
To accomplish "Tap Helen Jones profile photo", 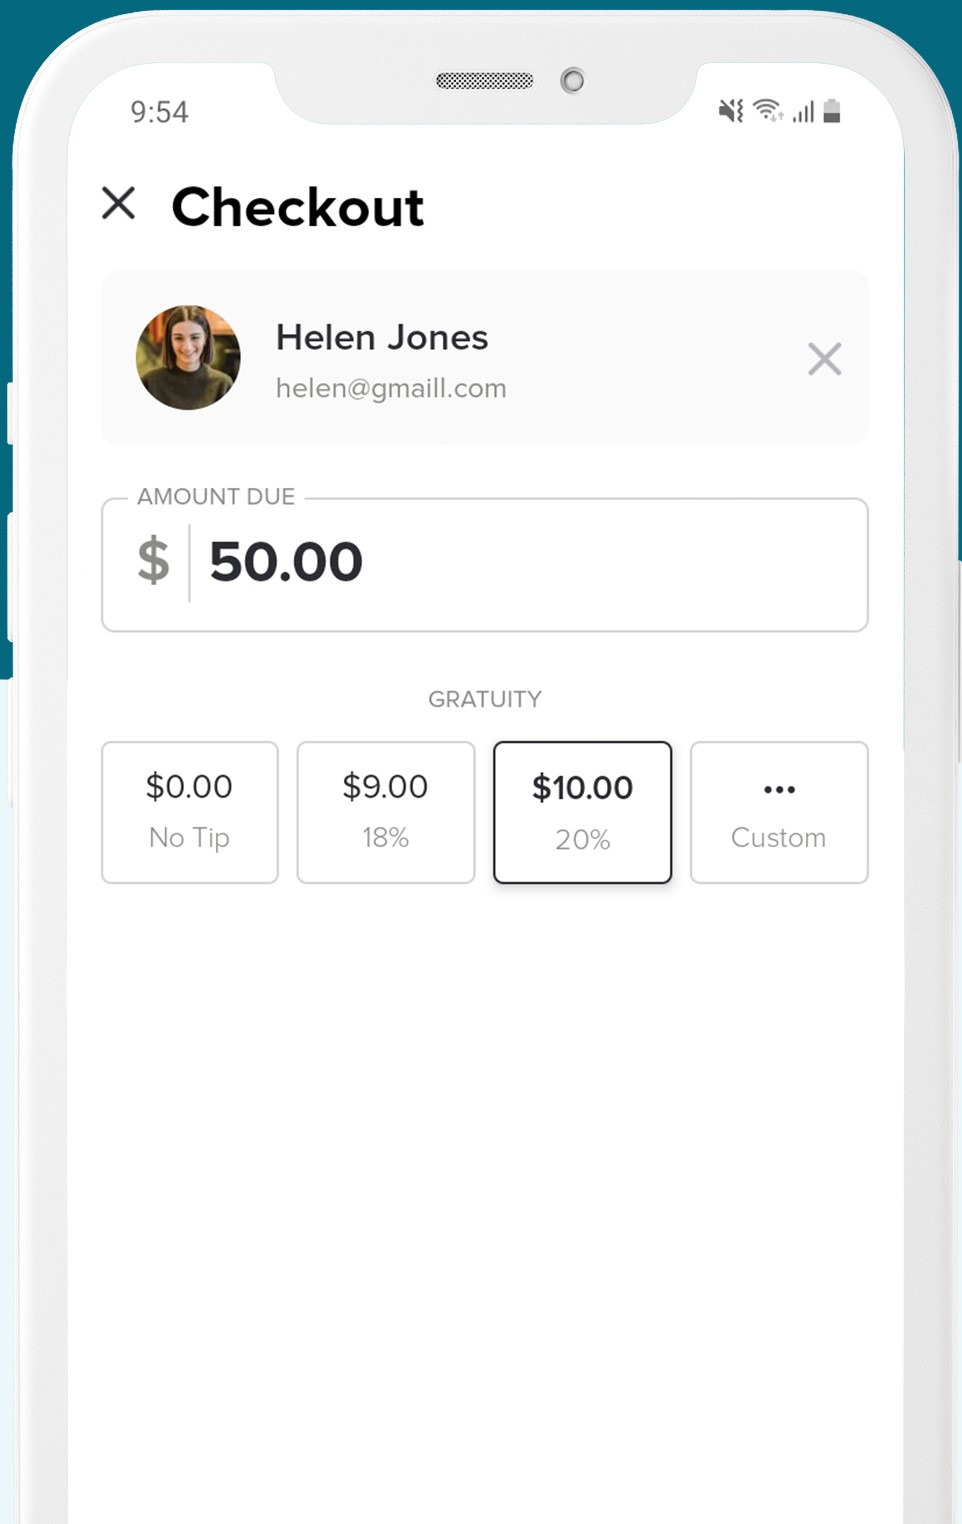I will (188, 357).
